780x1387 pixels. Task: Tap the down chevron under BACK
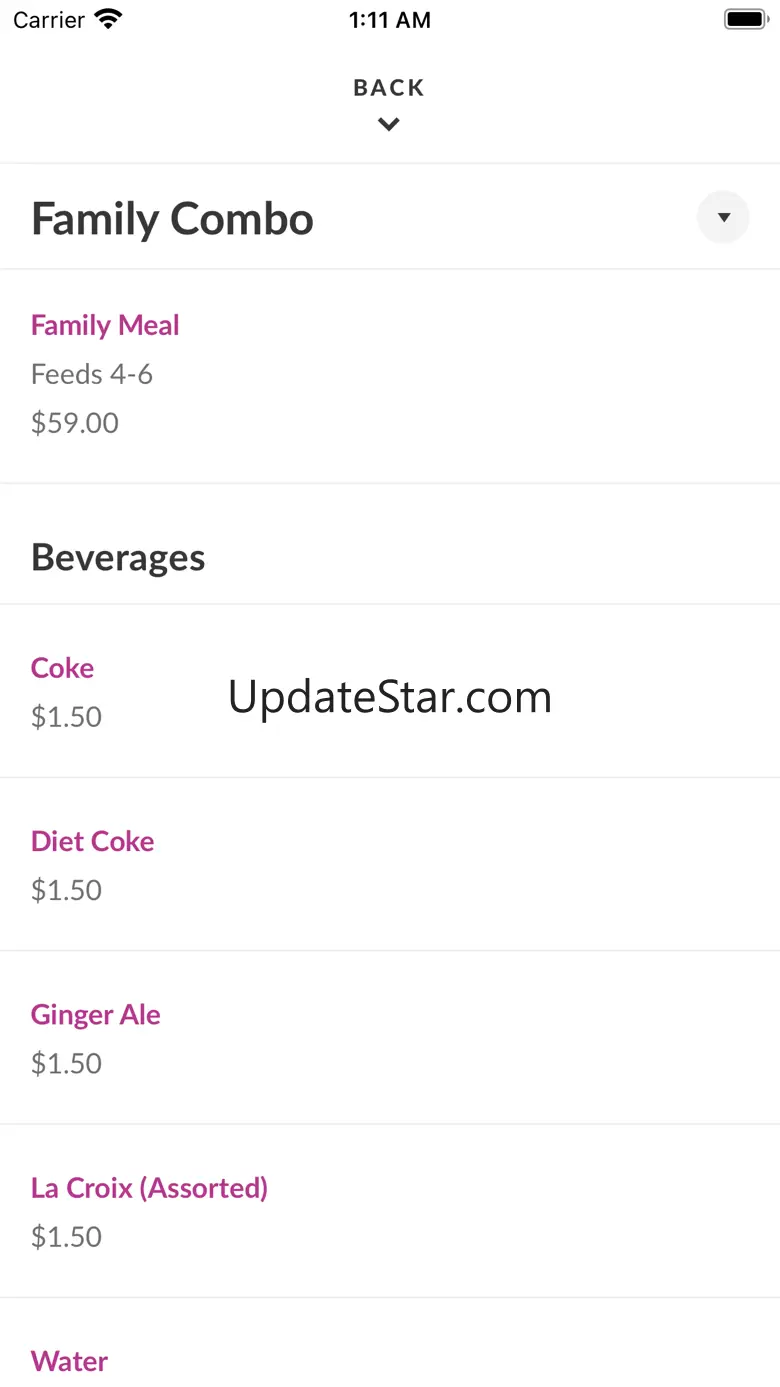(x=389, y=125)
